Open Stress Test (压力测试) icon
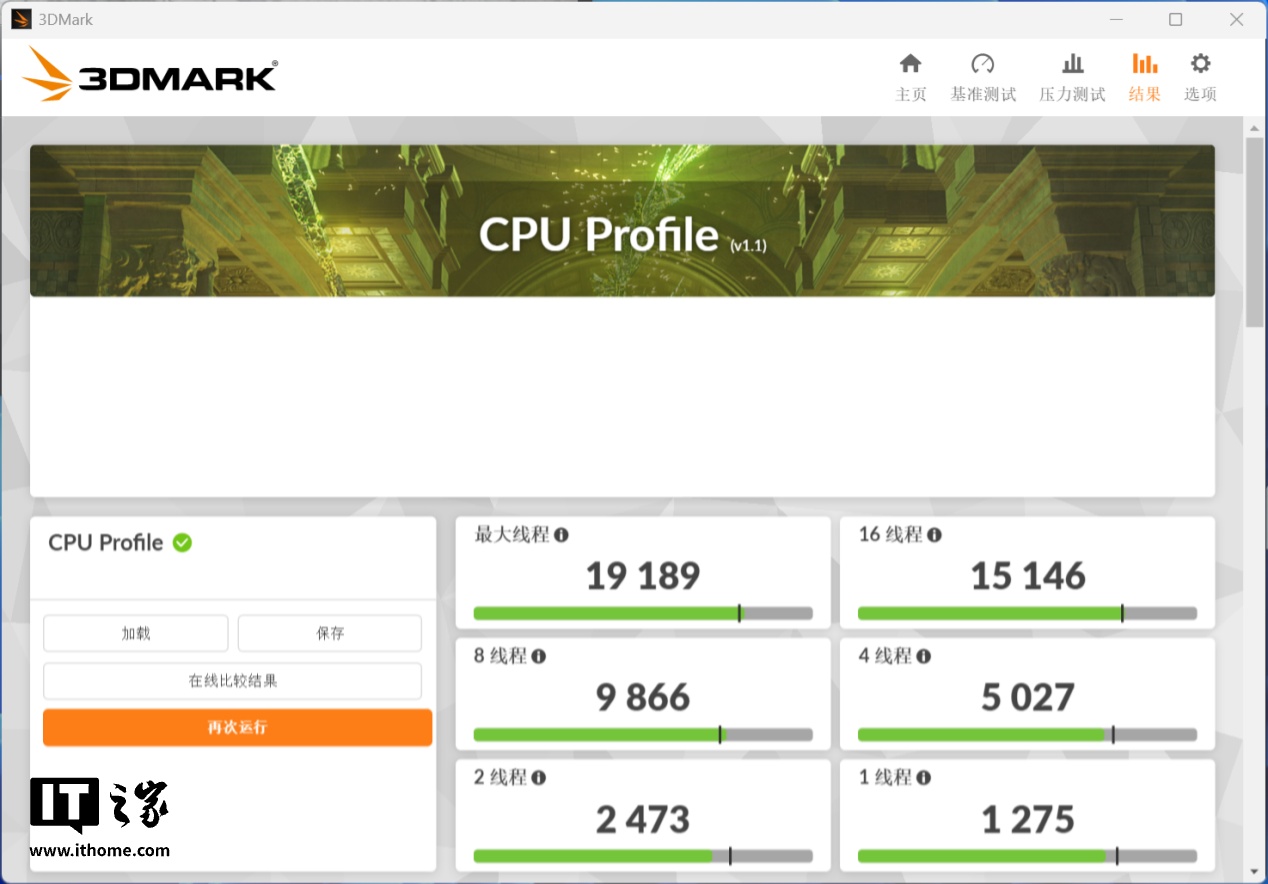1268x884 pixels. 1072,65
